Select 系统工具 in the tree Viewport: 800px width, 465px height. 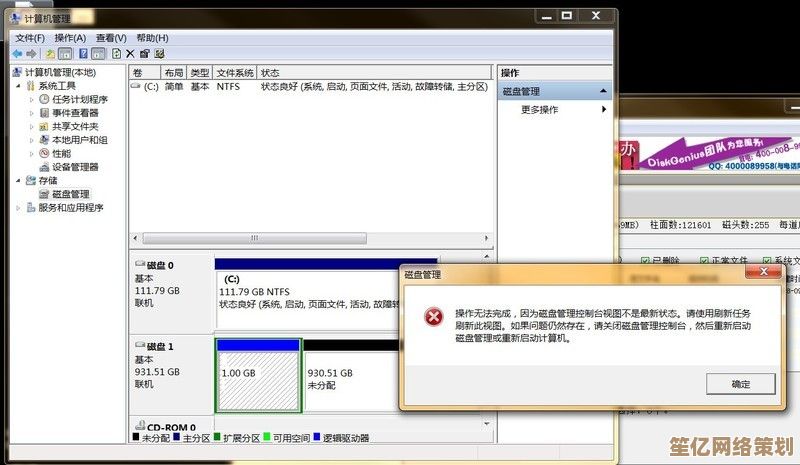pos(57,86)
